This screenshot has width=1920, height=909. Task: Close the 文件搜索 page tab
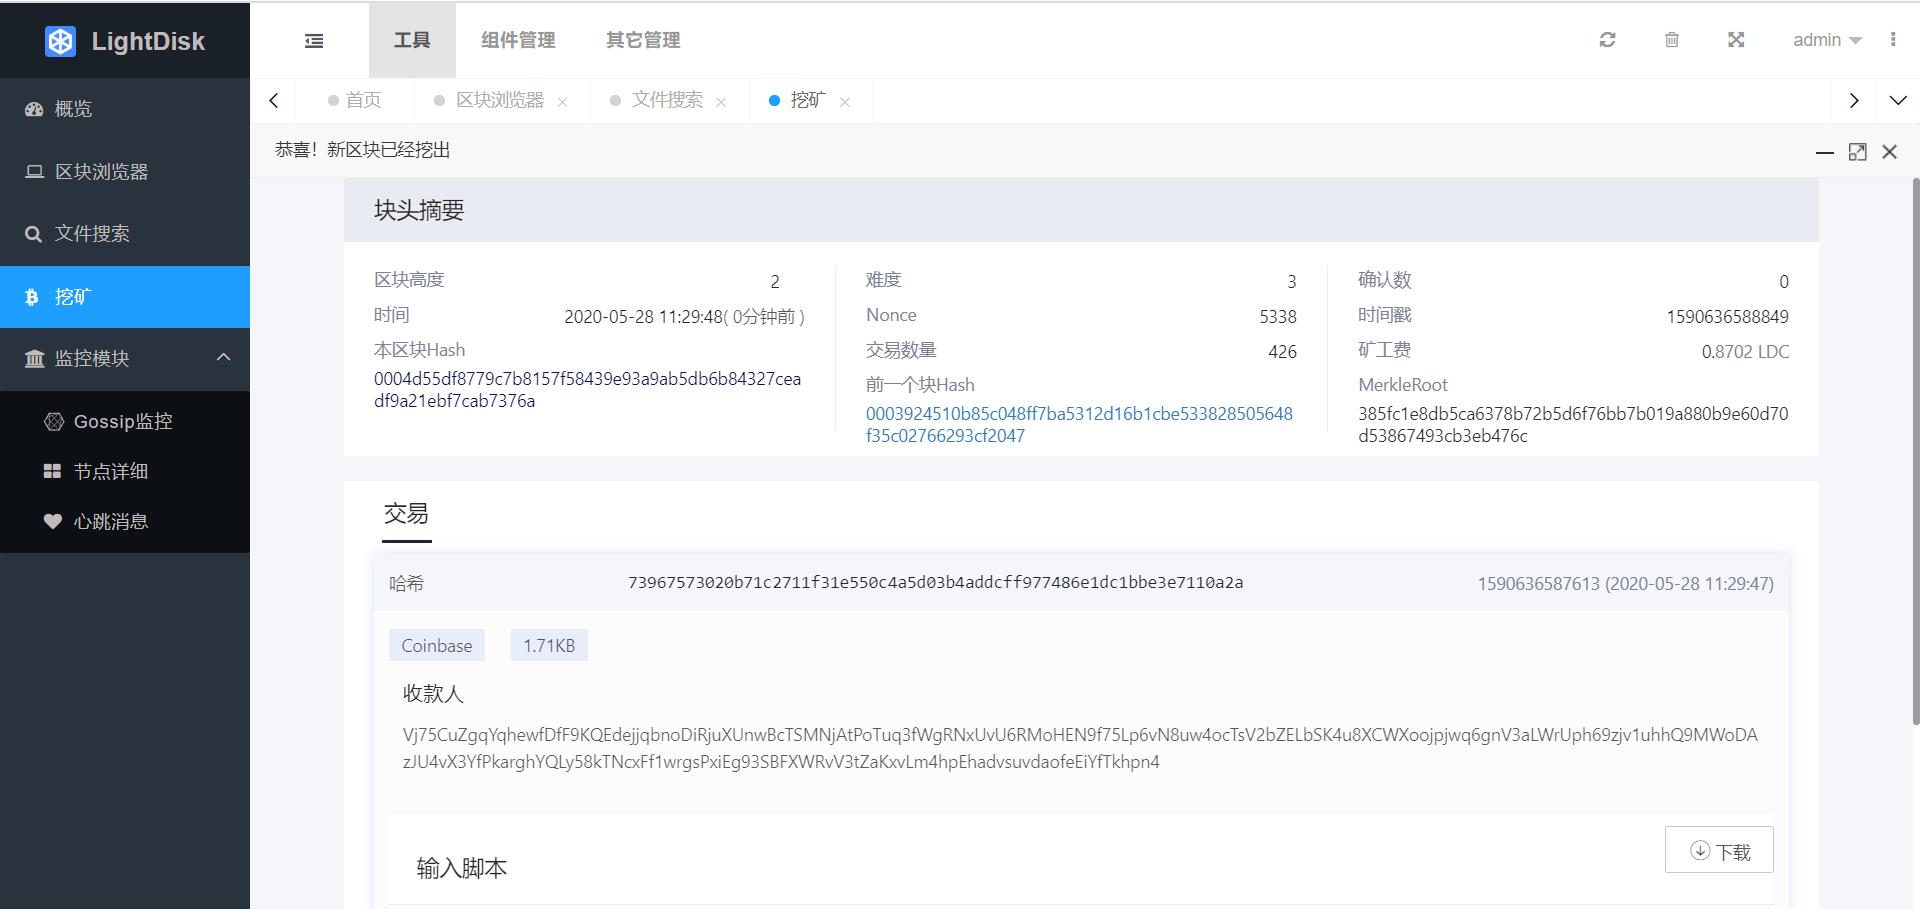pos(721,102)
